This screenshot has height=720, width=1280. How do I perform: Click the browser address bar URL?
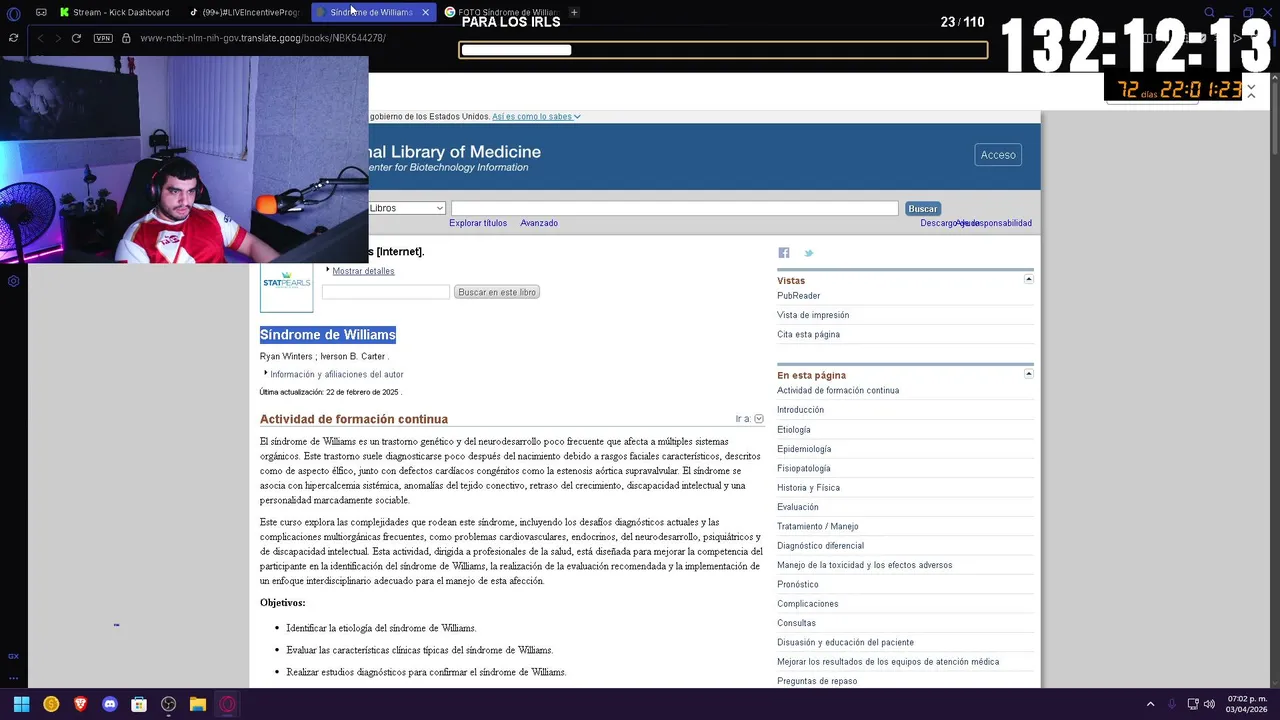pos(263,38)
